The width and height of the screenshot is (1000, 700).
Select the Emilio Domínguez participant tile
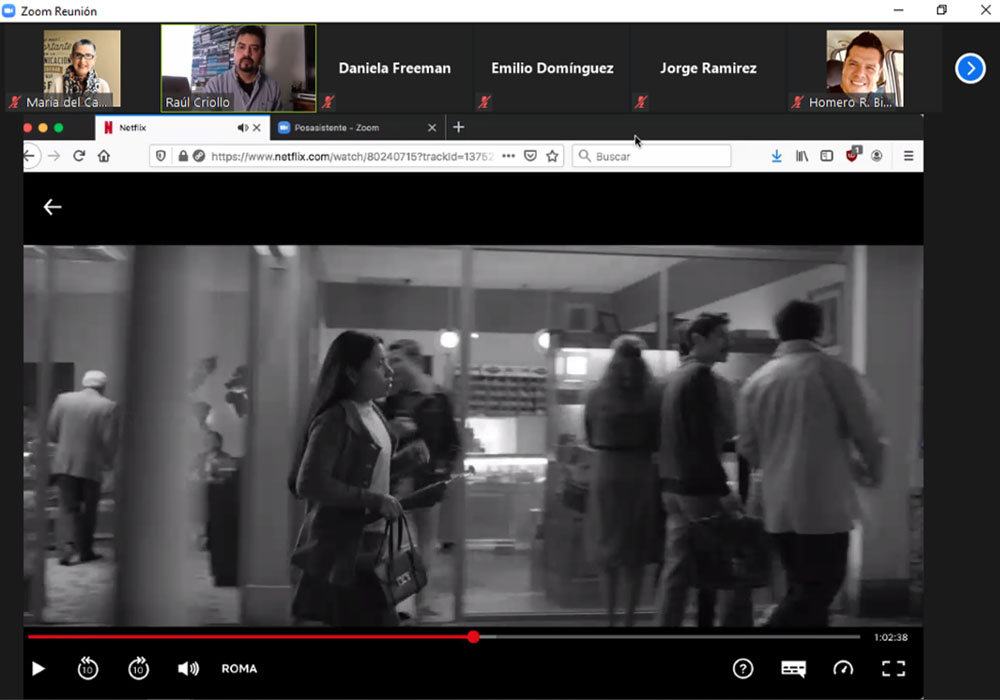(552, 68)
